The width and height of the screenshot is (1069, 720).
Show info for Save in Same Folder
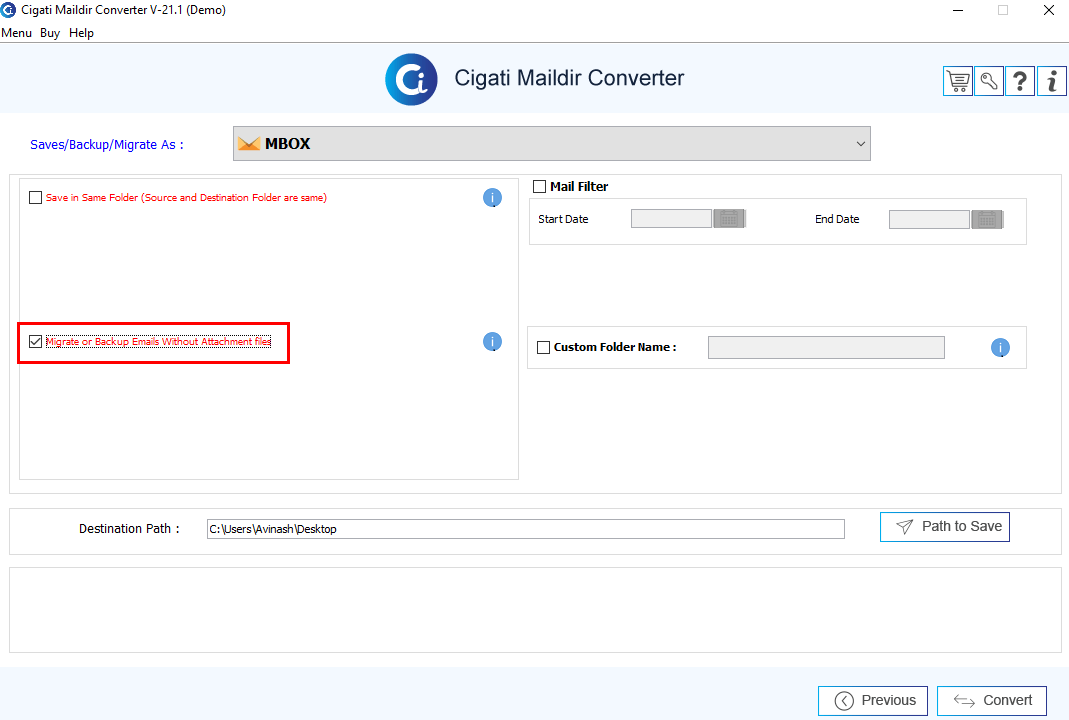(x=492, y=198)
